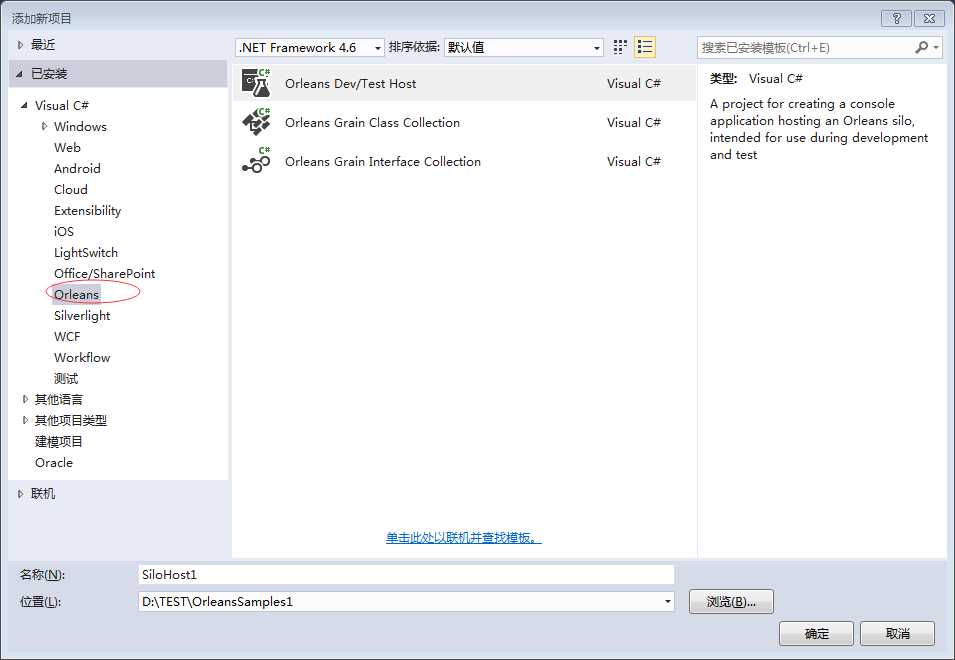The width and height of the screenshot is (955, 660).
Task: Click the online template search link
Action: pos(463,538)
